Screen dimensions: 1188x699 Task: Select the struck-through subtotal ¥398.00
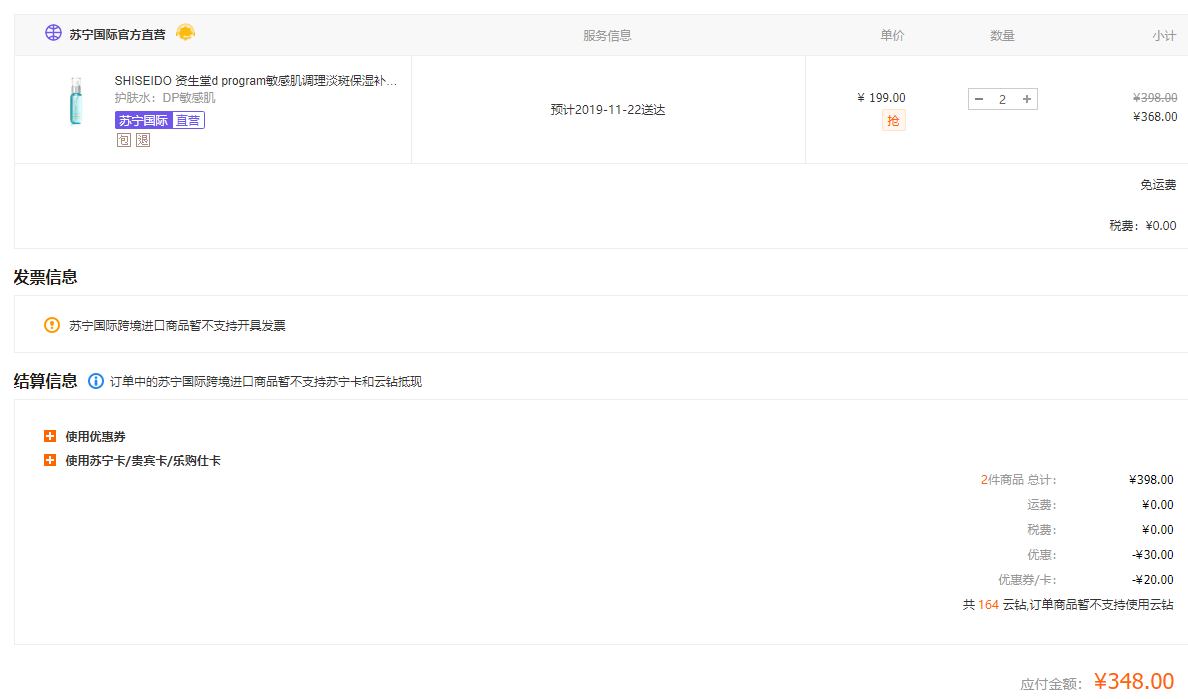[1155, 98]
